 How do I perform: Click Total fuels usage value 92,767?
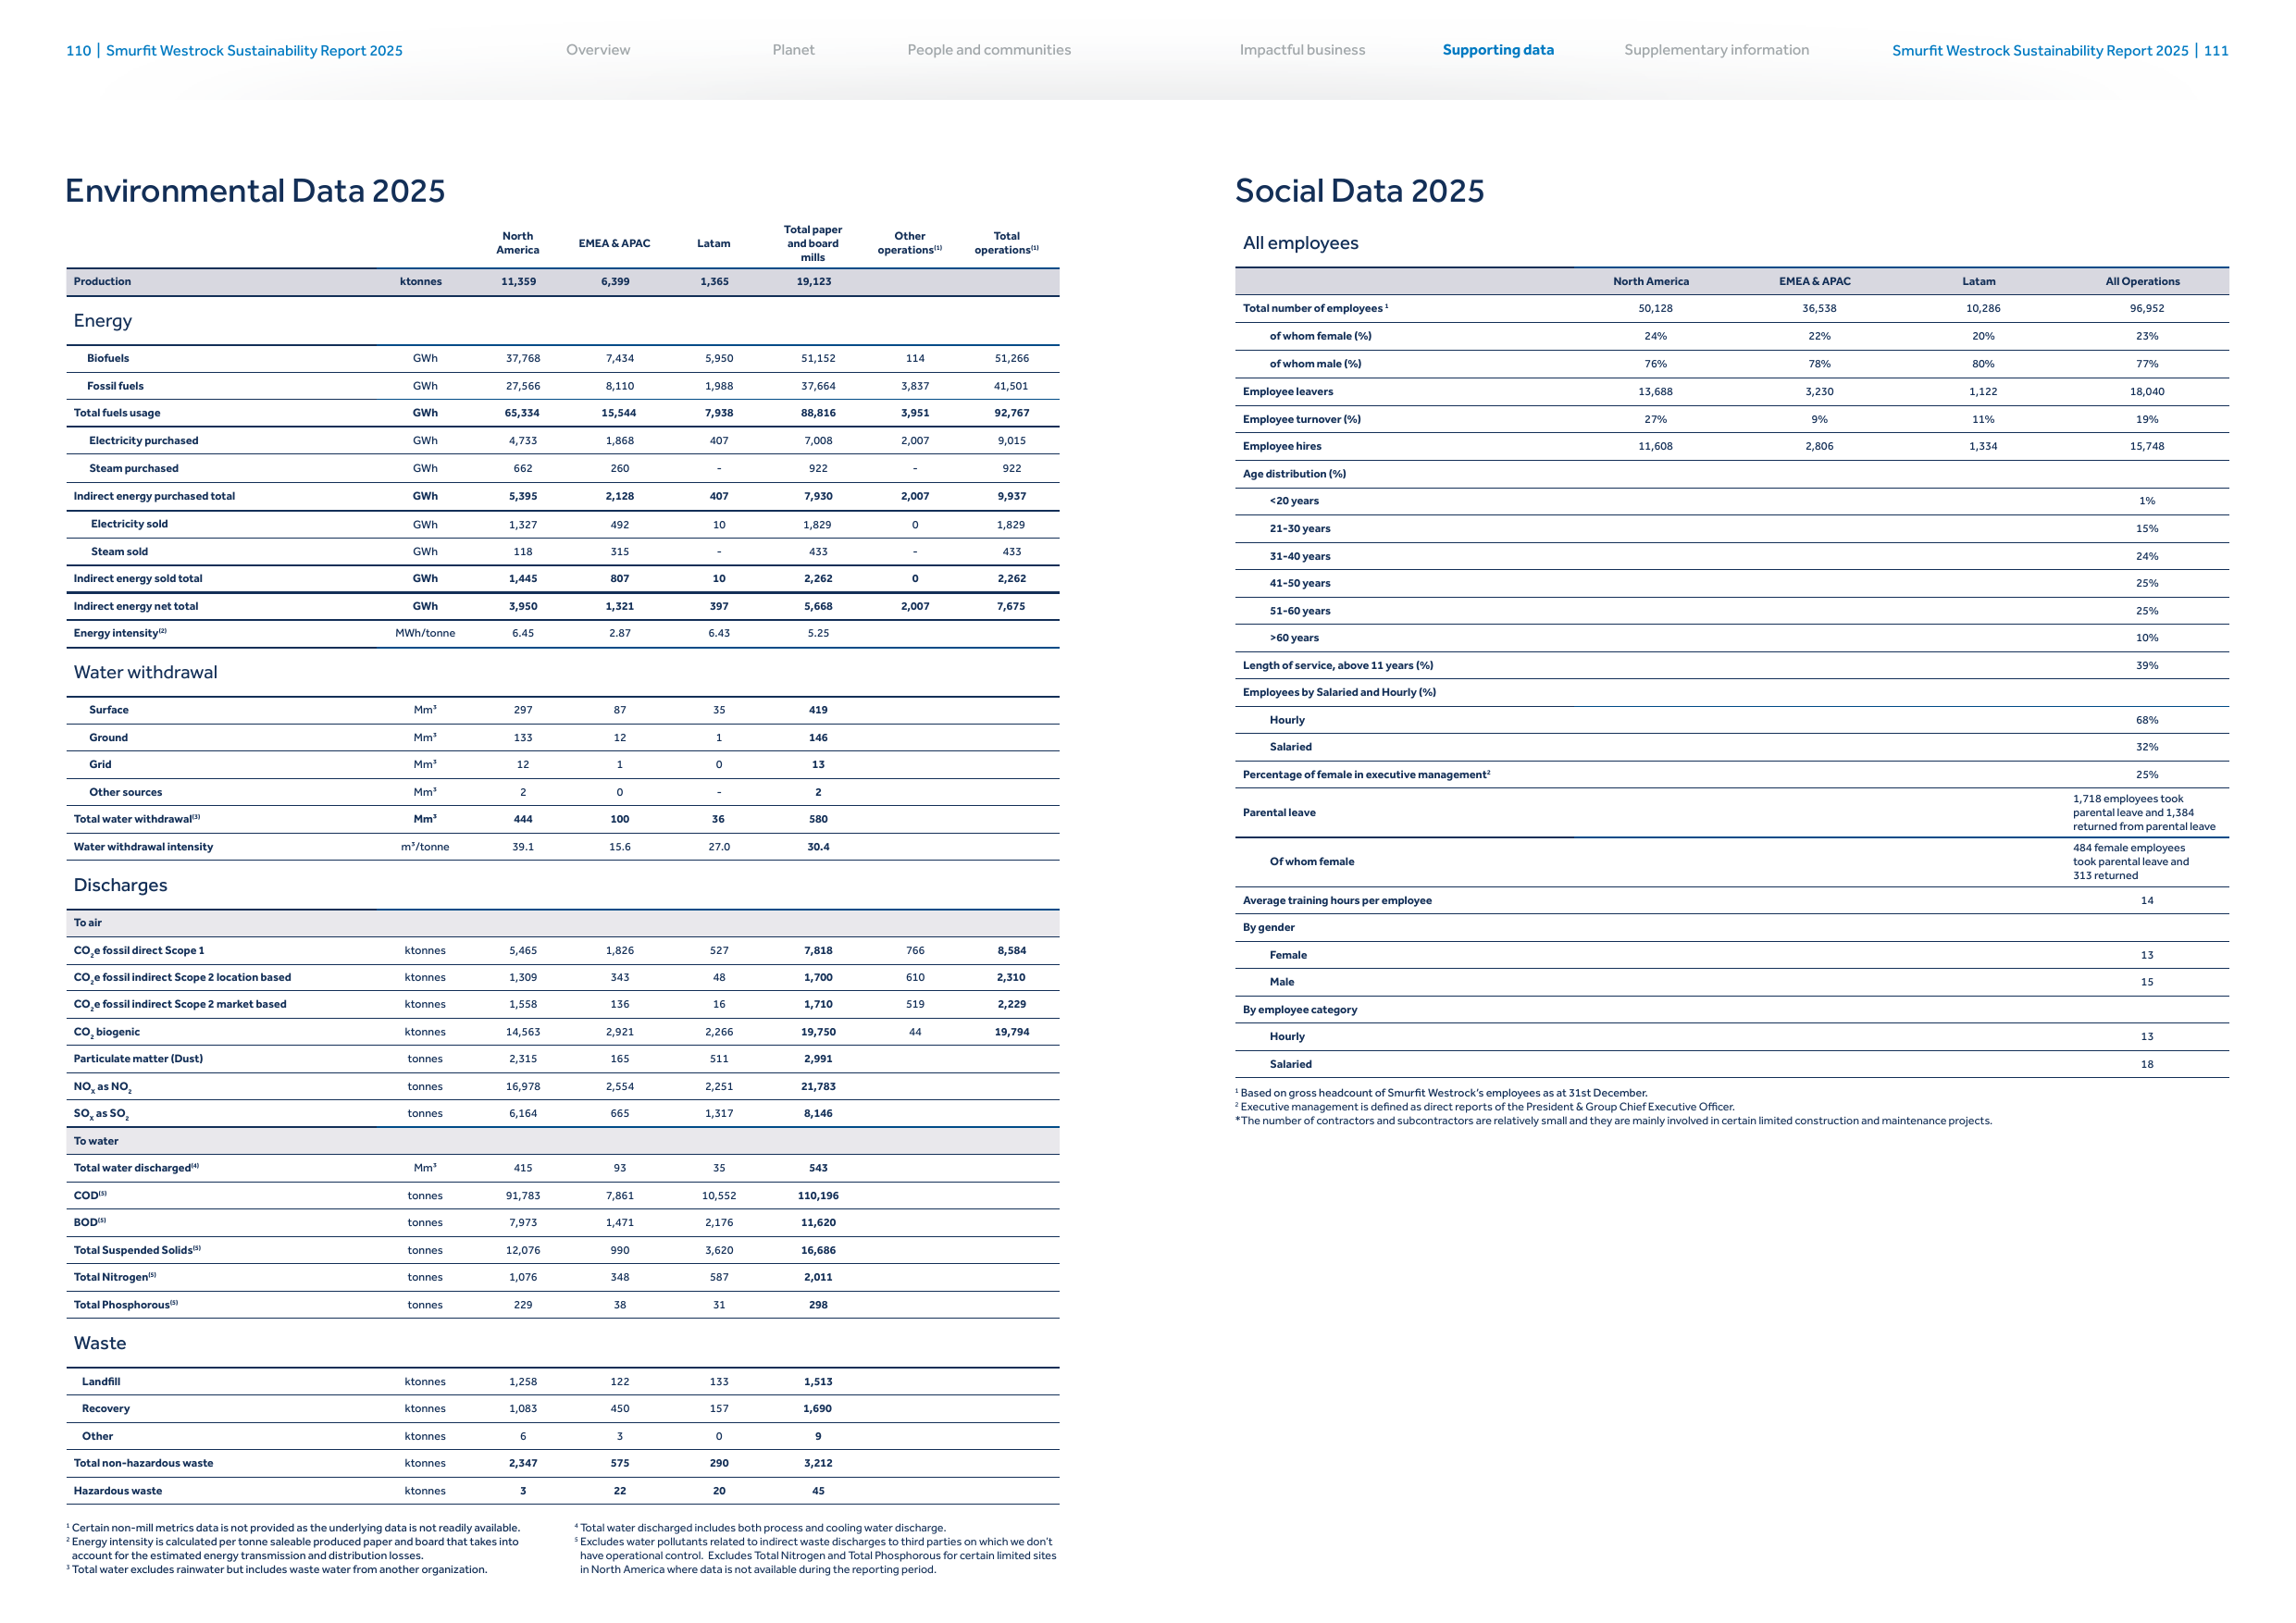click(x=1011, y=413)
